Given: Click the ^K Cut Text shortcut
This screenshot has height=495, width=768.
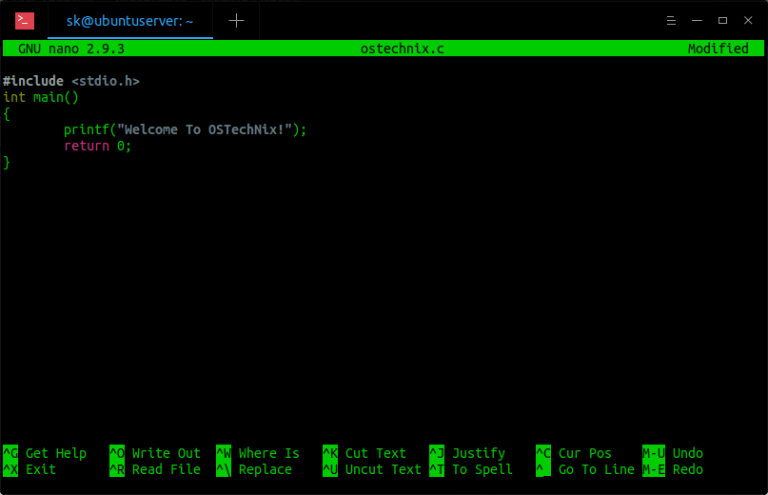Looking at the screenshot, I should (x=365, y=453).
